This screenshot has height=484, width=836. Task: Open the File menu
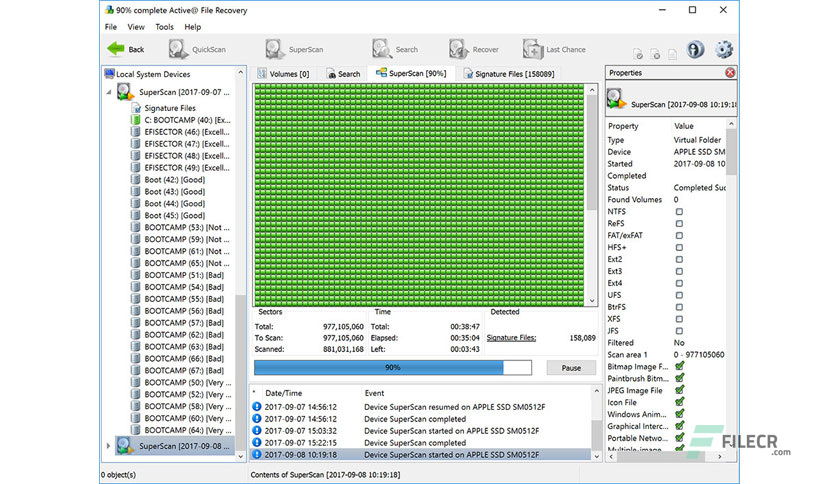coord(111,27)
